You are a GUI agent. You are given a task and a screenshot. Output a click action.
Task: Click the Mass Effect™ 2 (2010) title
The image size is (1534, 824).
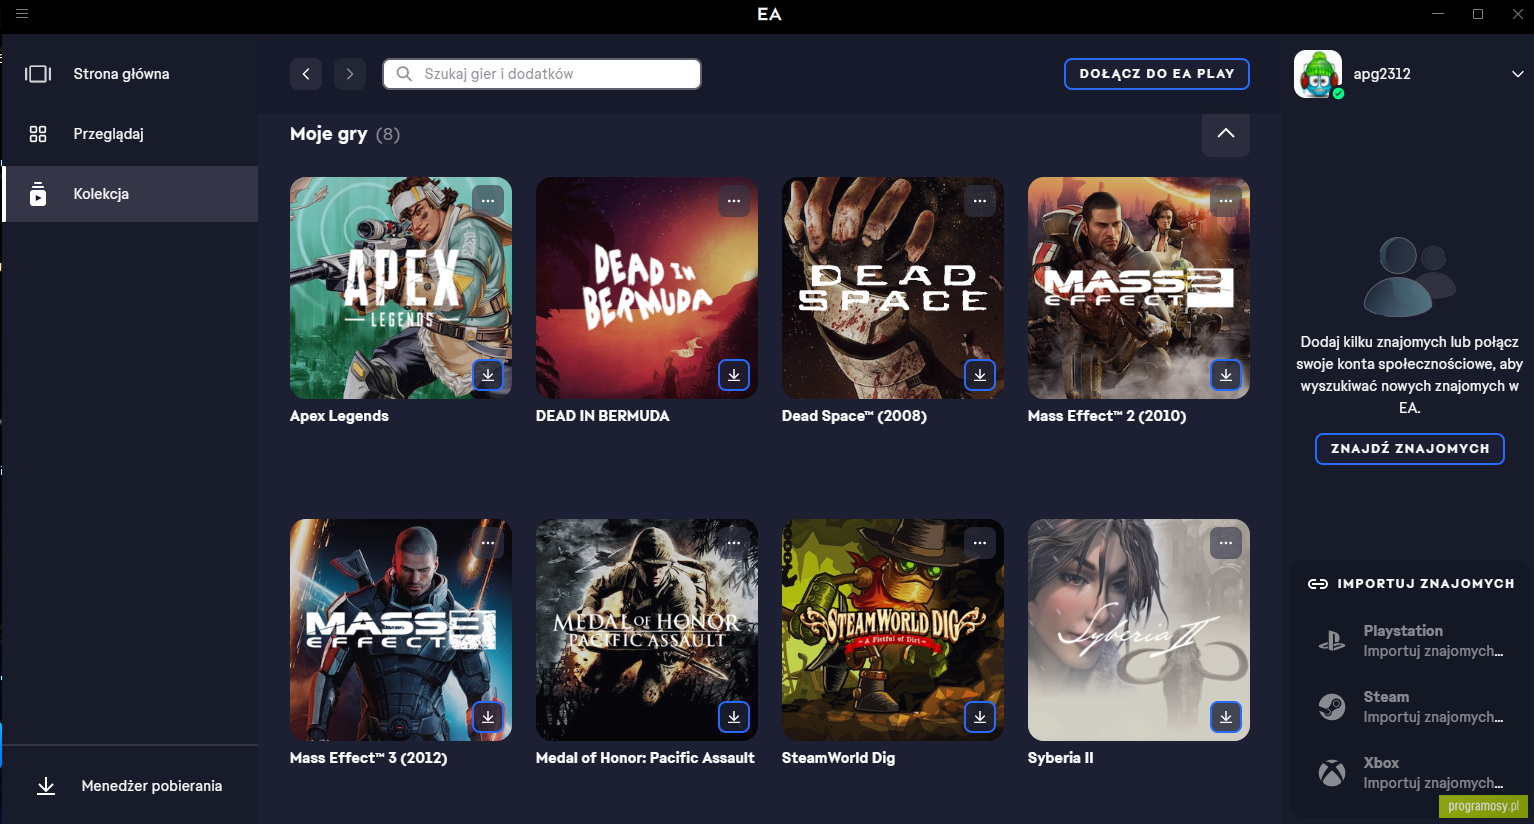coord(1107,416)
